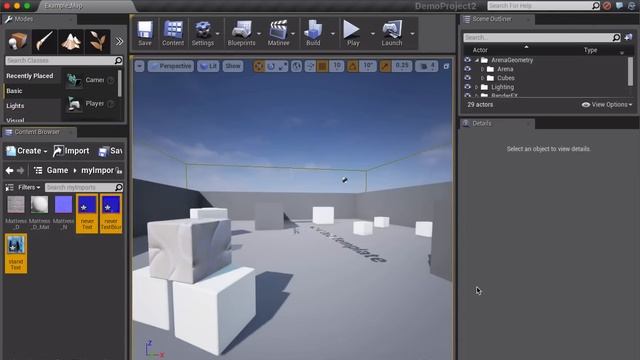Click the Create button

27,151
